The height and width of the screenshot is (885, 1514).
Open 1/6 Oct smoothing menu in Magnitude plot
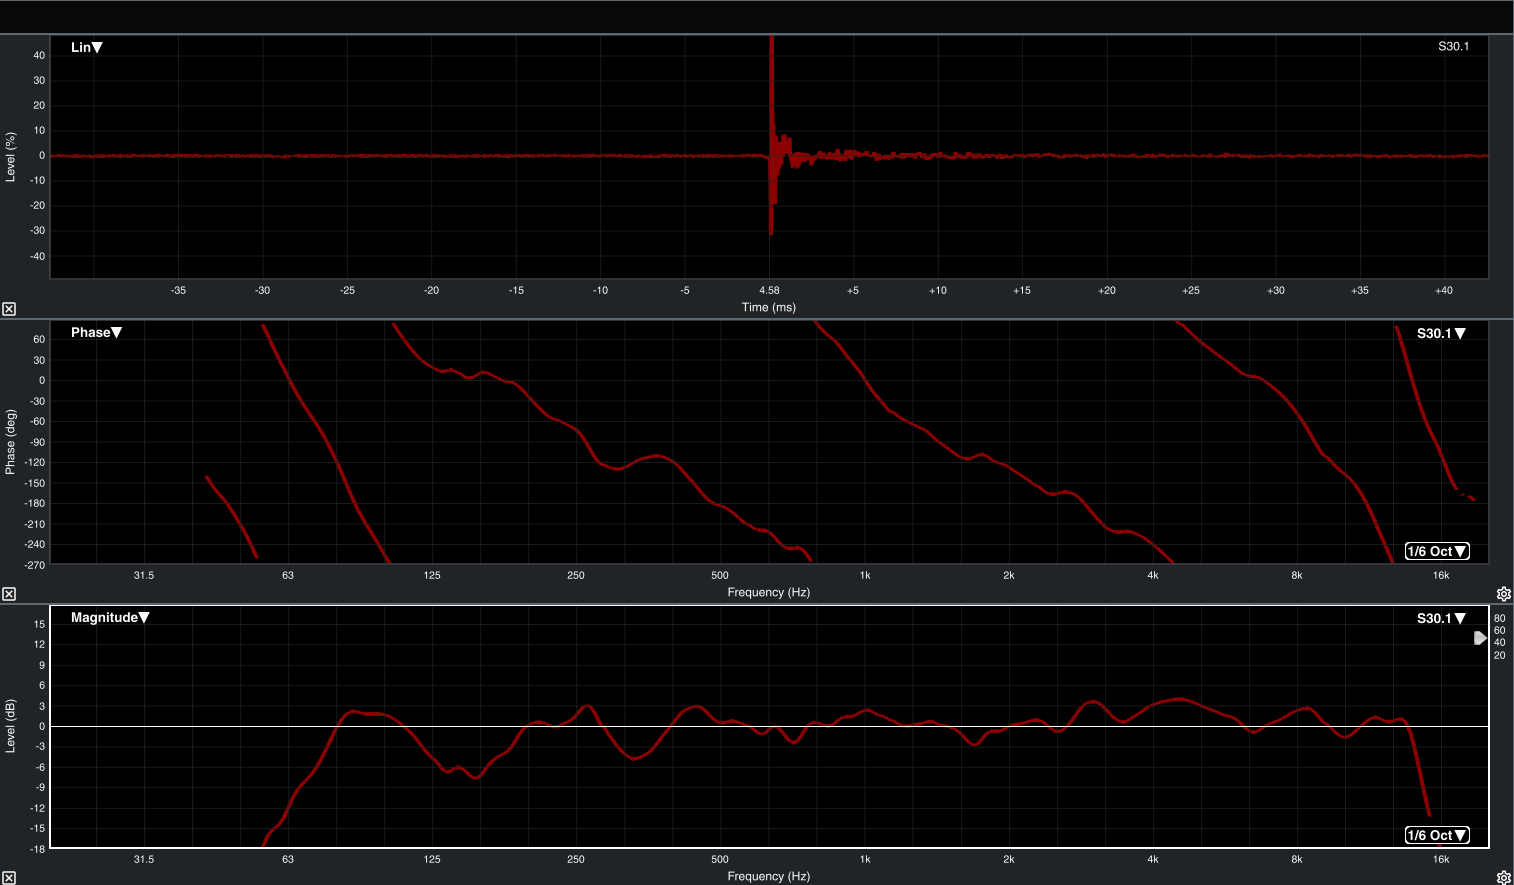[1437, 835]
